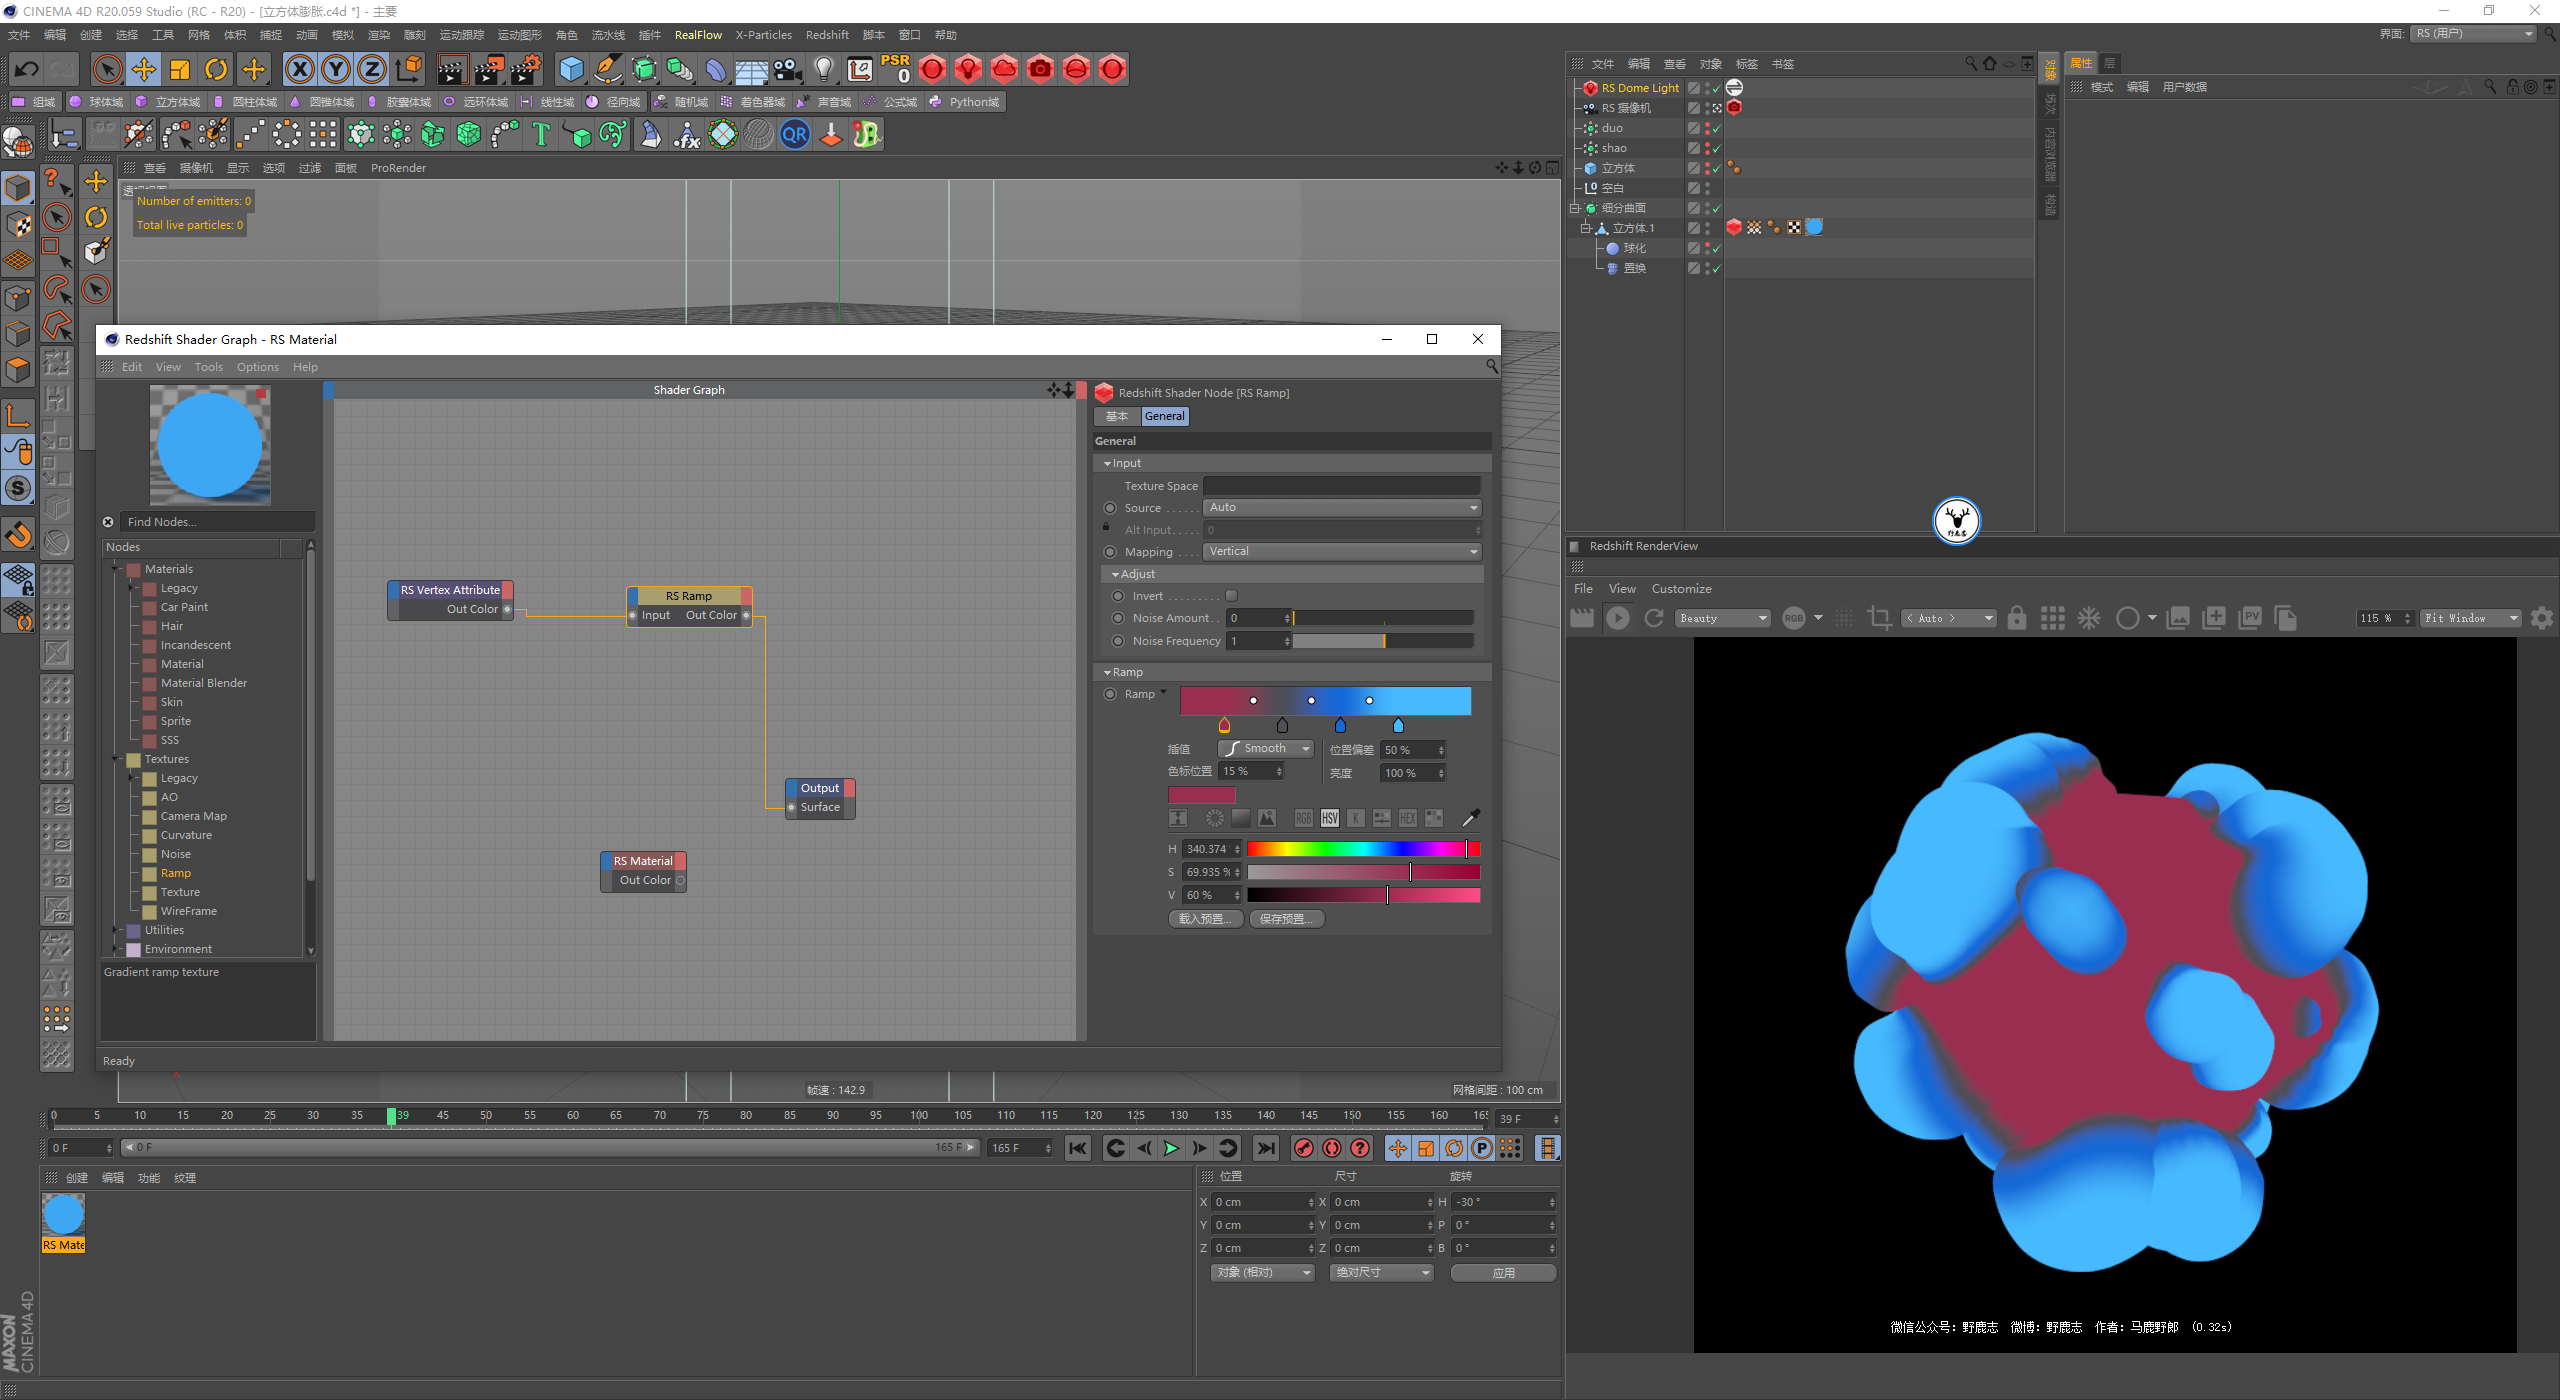Click the Light bulb icon in toolbar

(824, 69)
